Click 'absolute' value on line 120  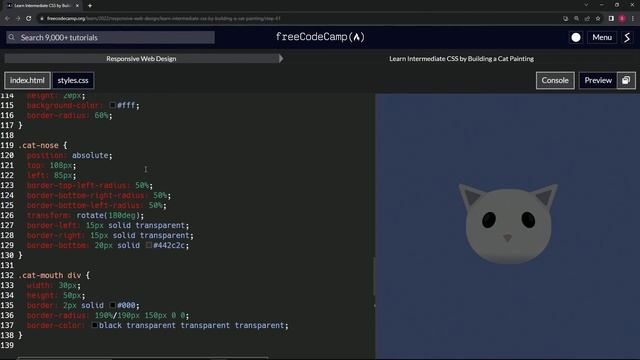click(x=90, y=156)
